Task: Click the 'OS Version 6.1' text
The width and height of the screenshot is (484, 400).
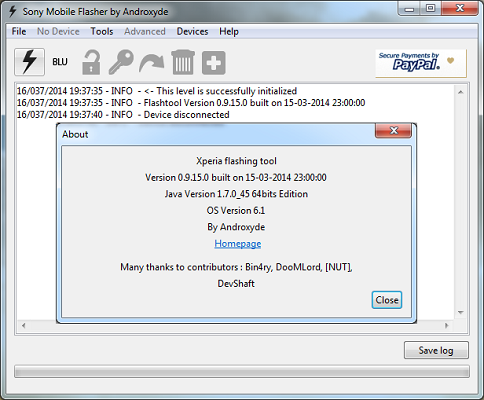Action: [x=236, y=211]
